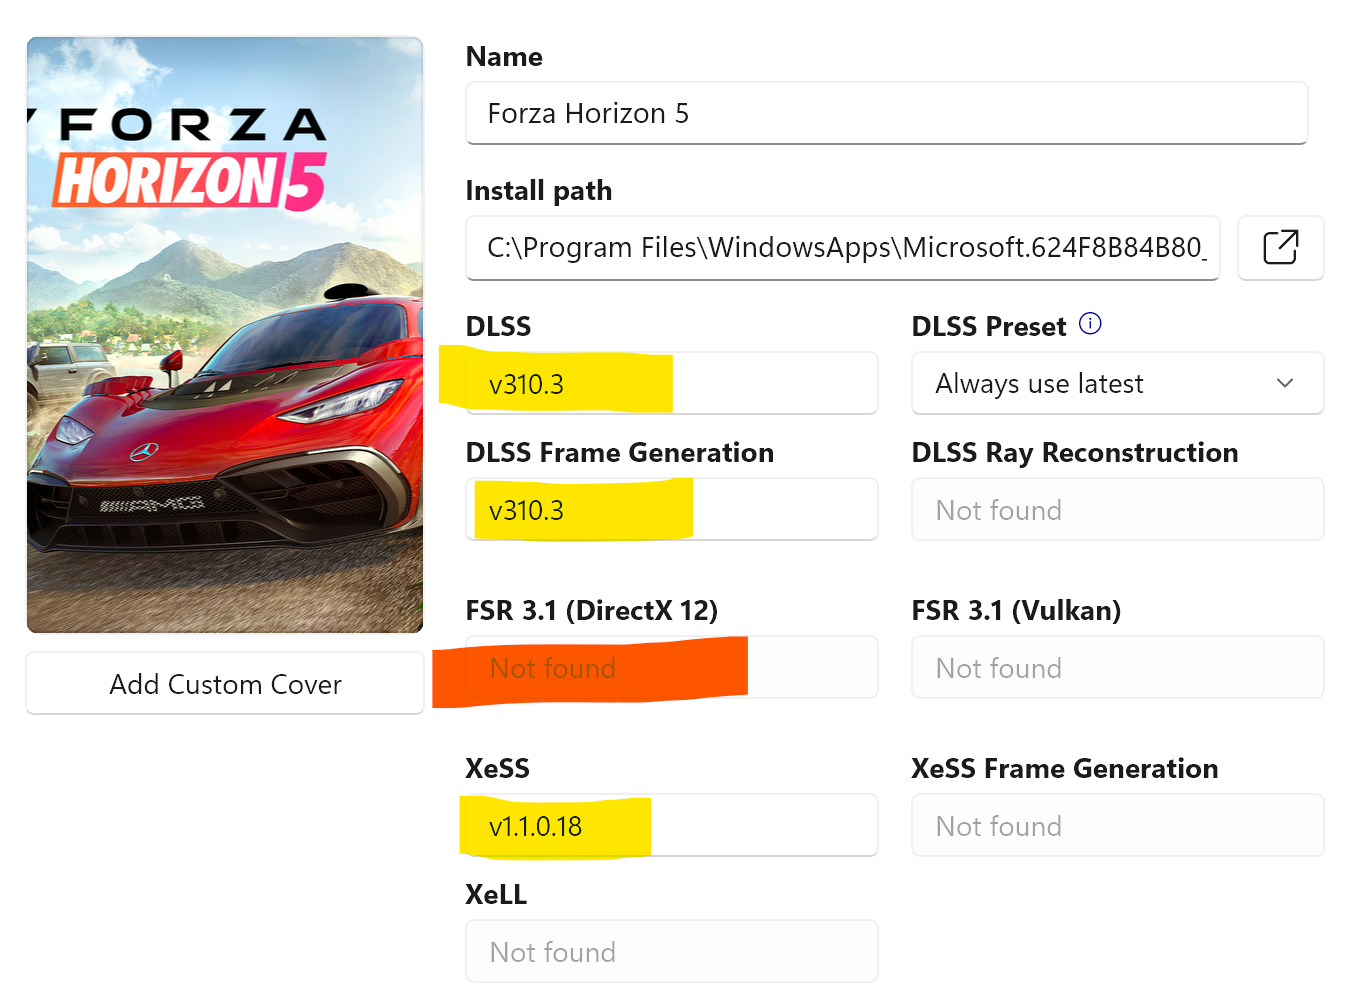The image size is (1348, 1008).
Task: Click the DLSS Ray Reconstruction Not found box
Action: tap(1117, 509)
